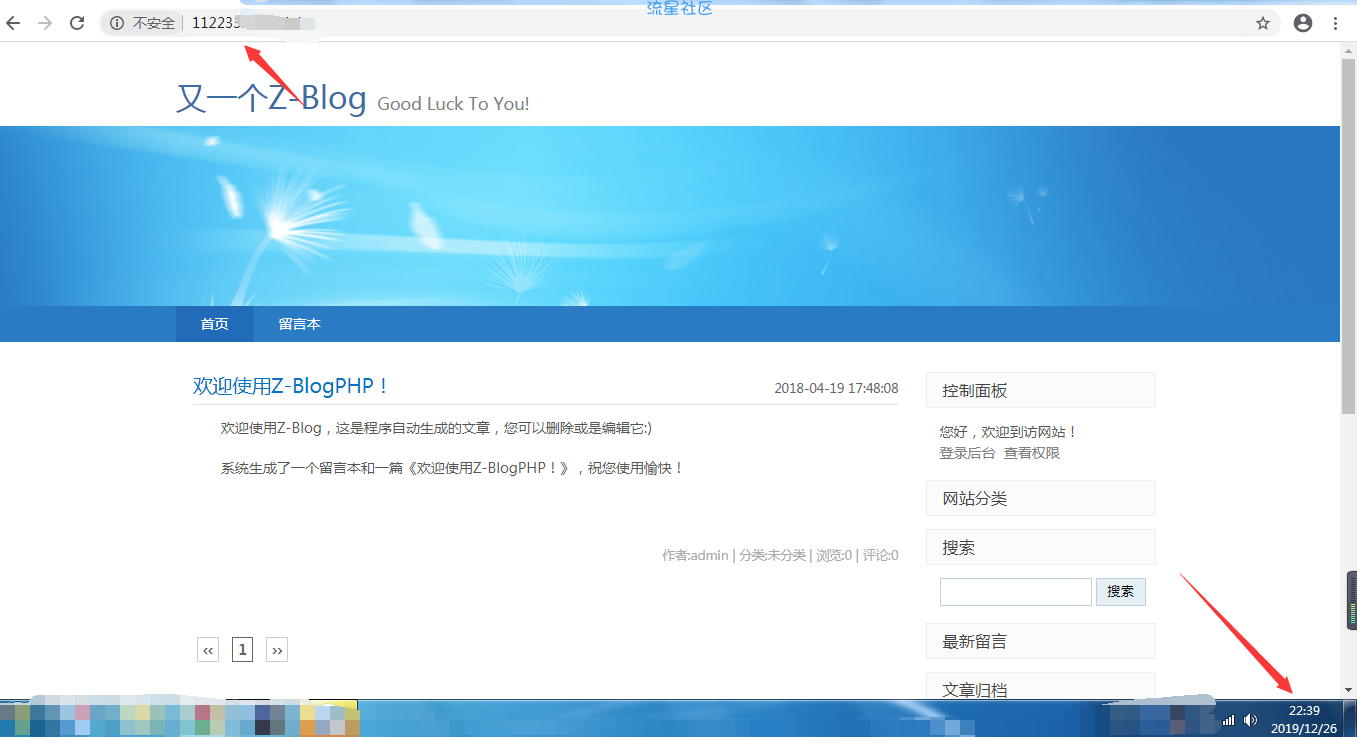This screenshot has height=737, width=1357.
Task: Click the 作者:admin post meta text
Action: 695,555
